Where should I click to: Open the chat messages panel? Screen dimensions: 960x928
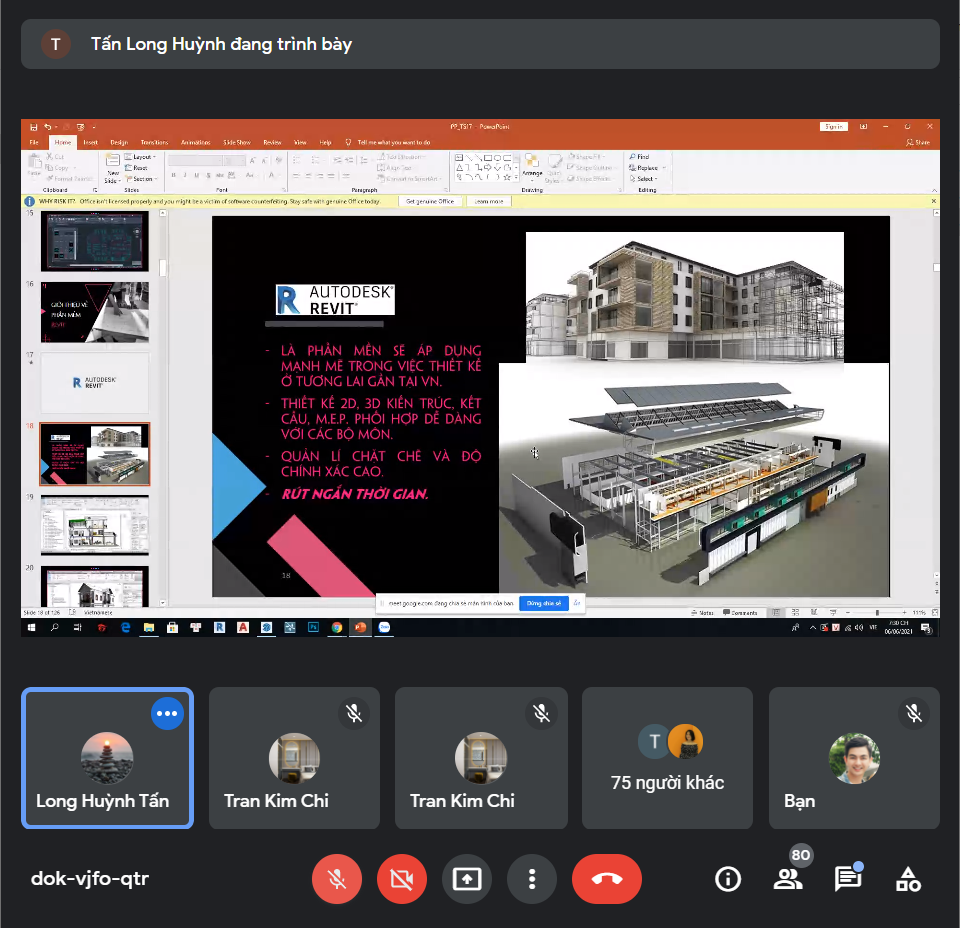[848, 879]
